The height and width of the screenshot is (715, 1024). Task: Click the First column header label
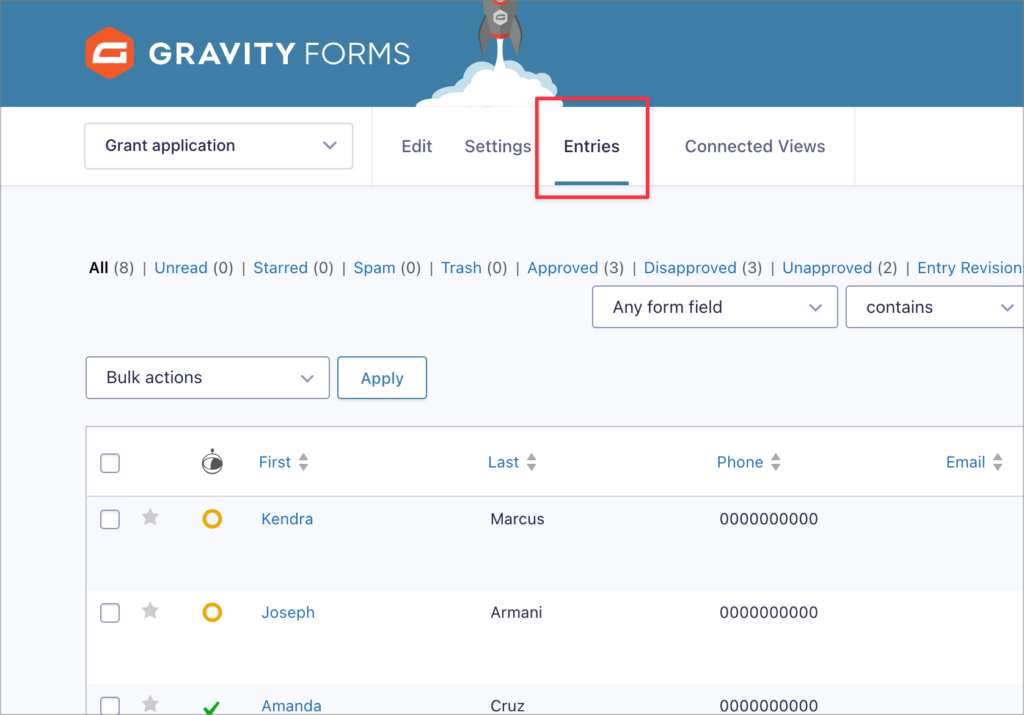coord(274,462)
